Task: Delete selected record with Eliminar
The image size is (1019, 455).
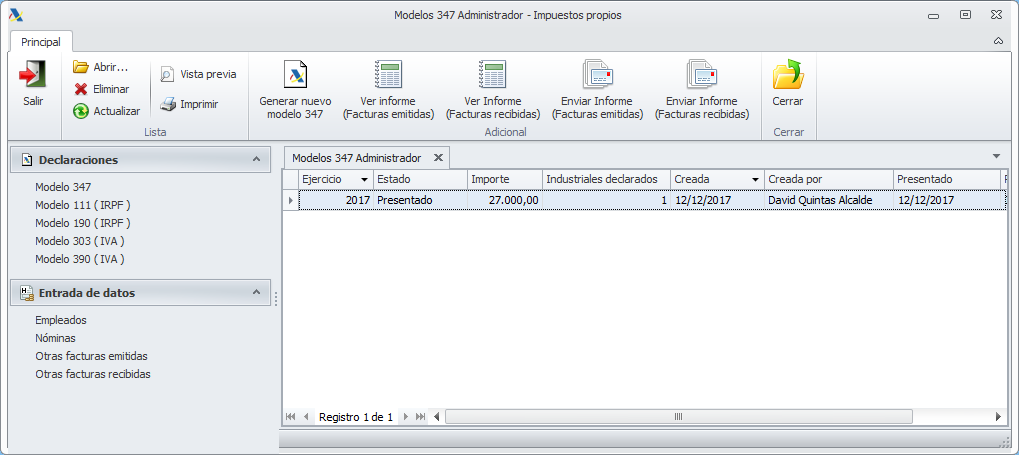Action: pyautogui.click(x=101, y=89)
